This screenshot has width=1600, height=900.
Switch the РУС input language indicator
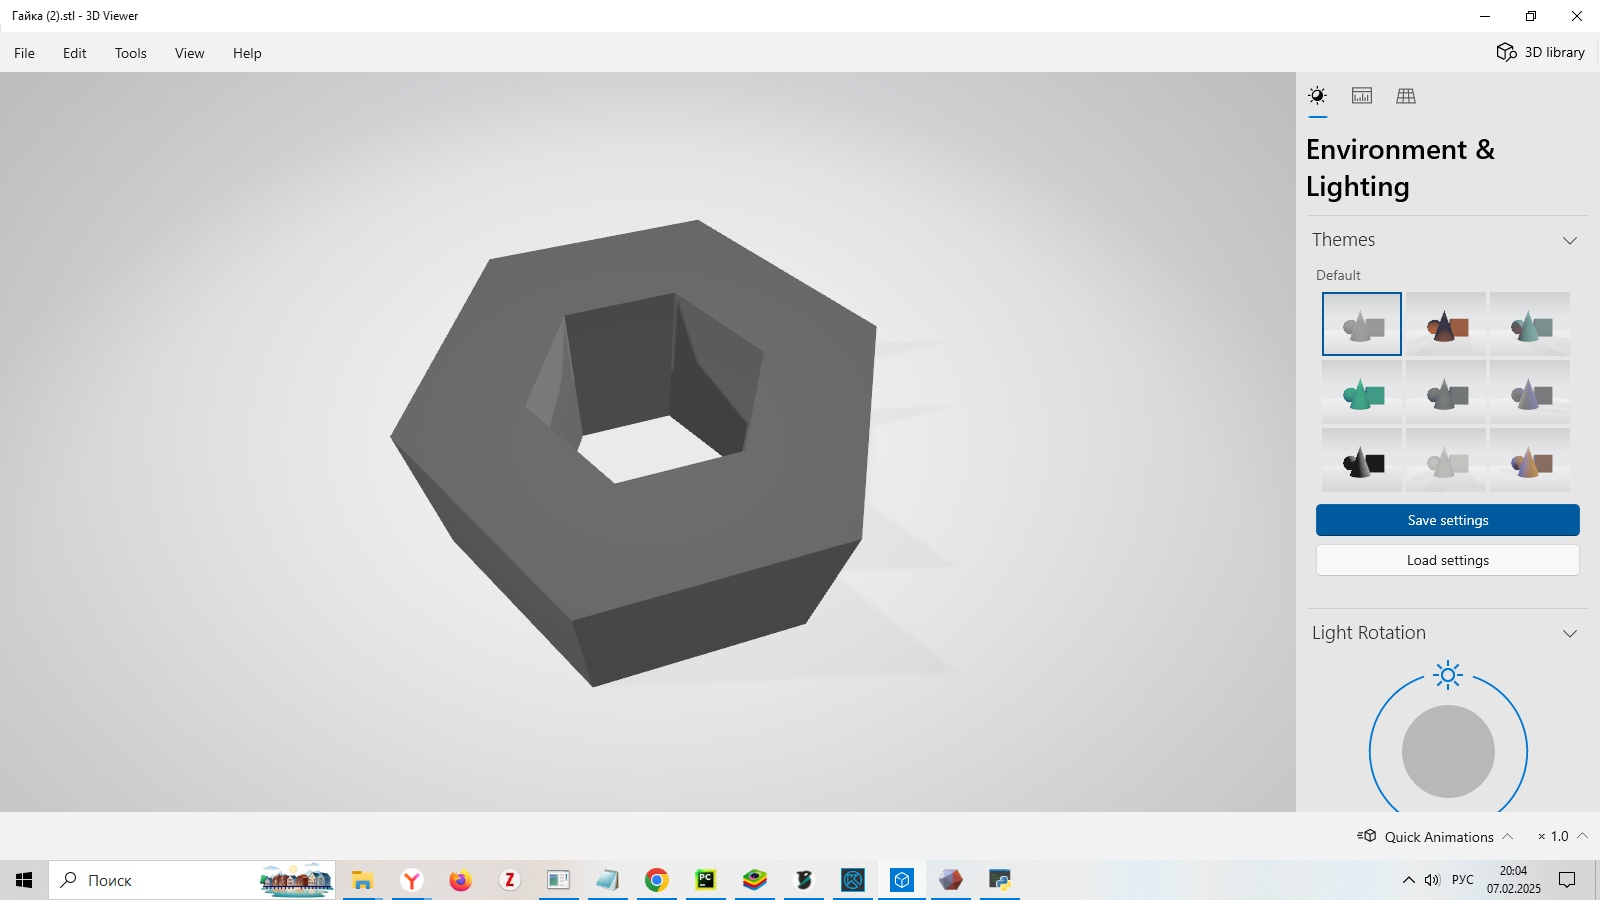(x=1463, y=880)
